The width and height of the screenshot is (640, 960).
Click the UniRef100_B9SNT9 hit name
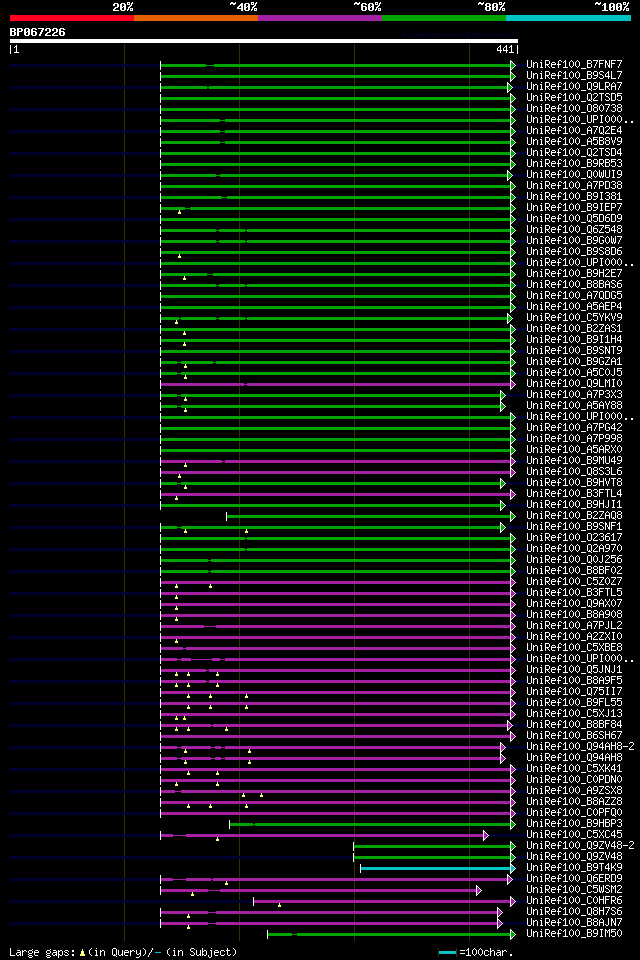pyautogui.click(x=574, y=351)
